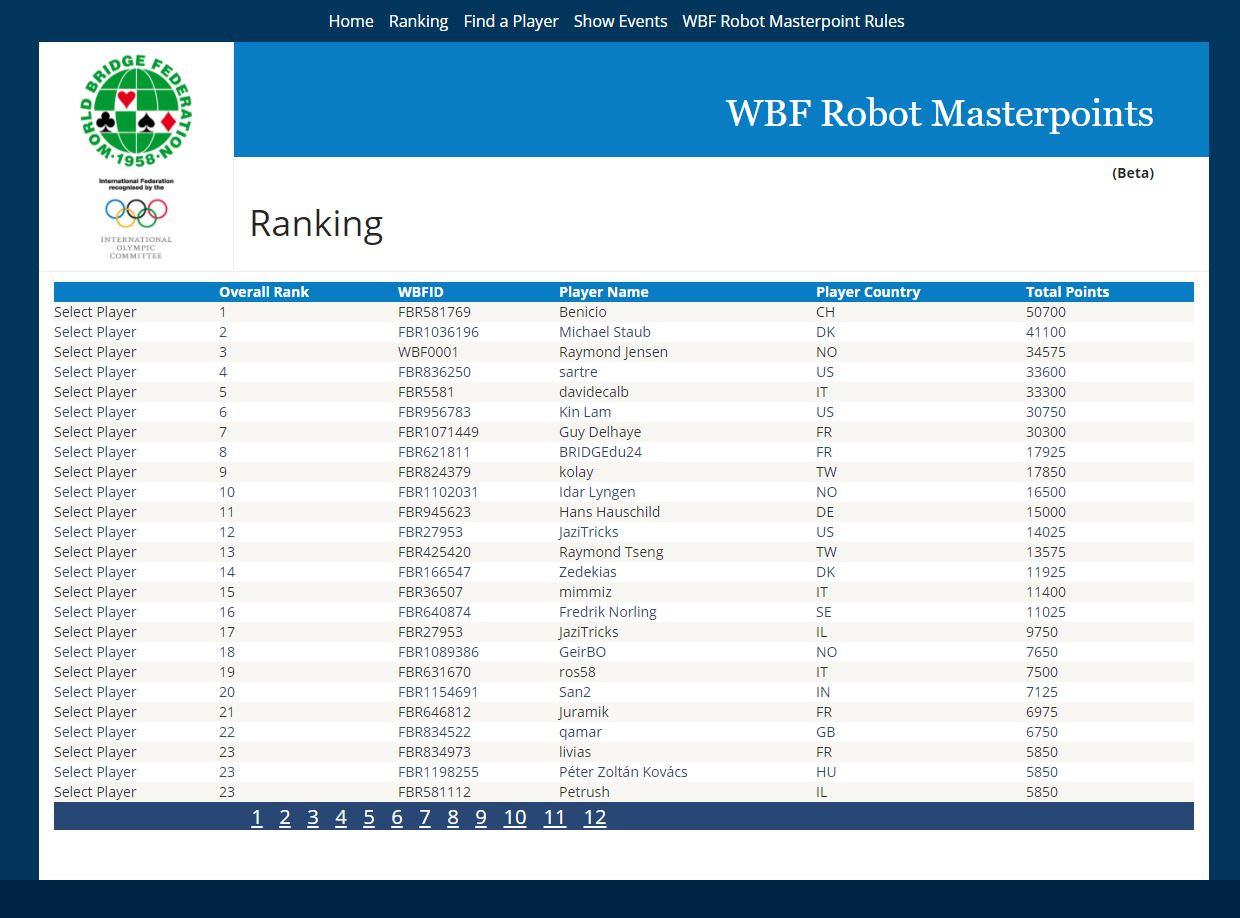Click the WBF Robot Masterpoints banner title

(x=940, y=113)
